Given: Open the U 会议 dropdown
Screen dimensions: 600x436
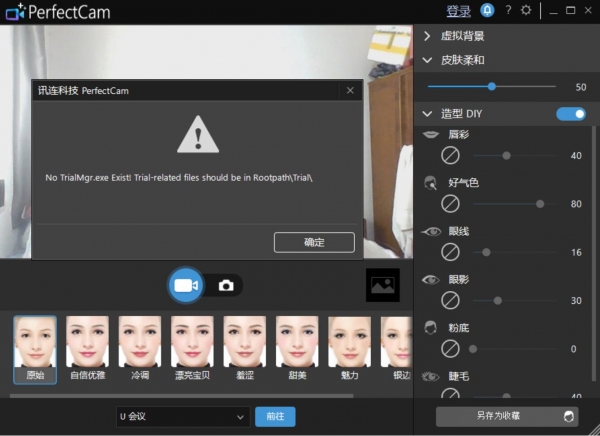Looking at the screenshot, I should pyautogui.click(x=183, y=416).
